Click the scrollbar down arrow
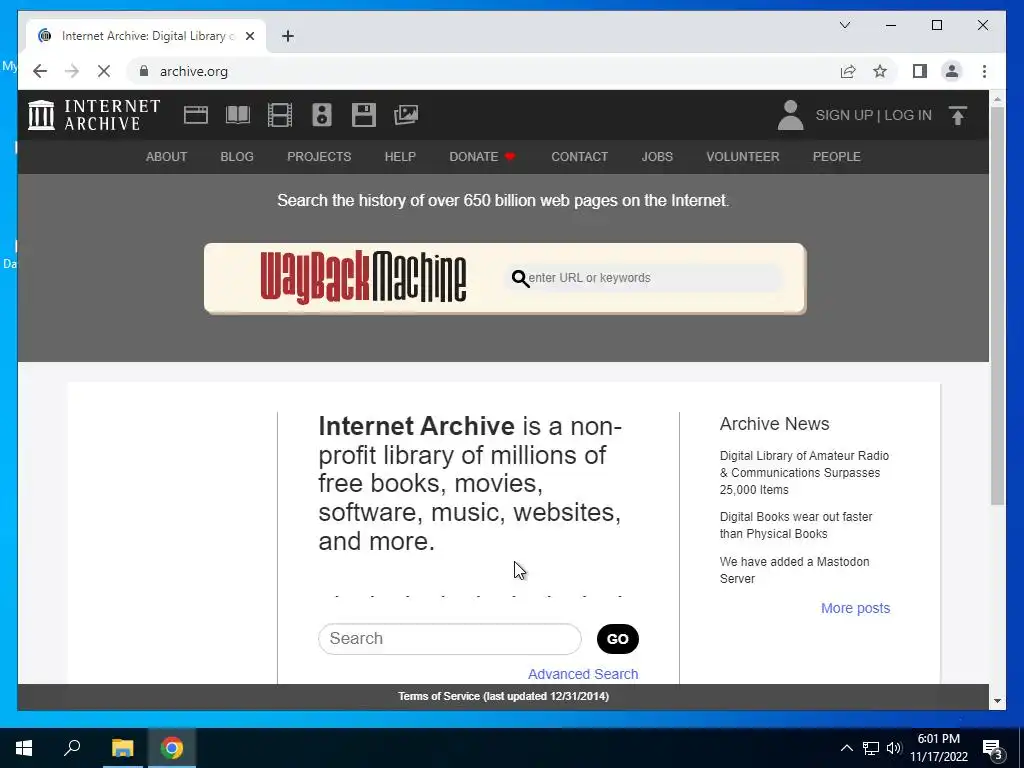The image size is (1024, 768). coord(997,701)
